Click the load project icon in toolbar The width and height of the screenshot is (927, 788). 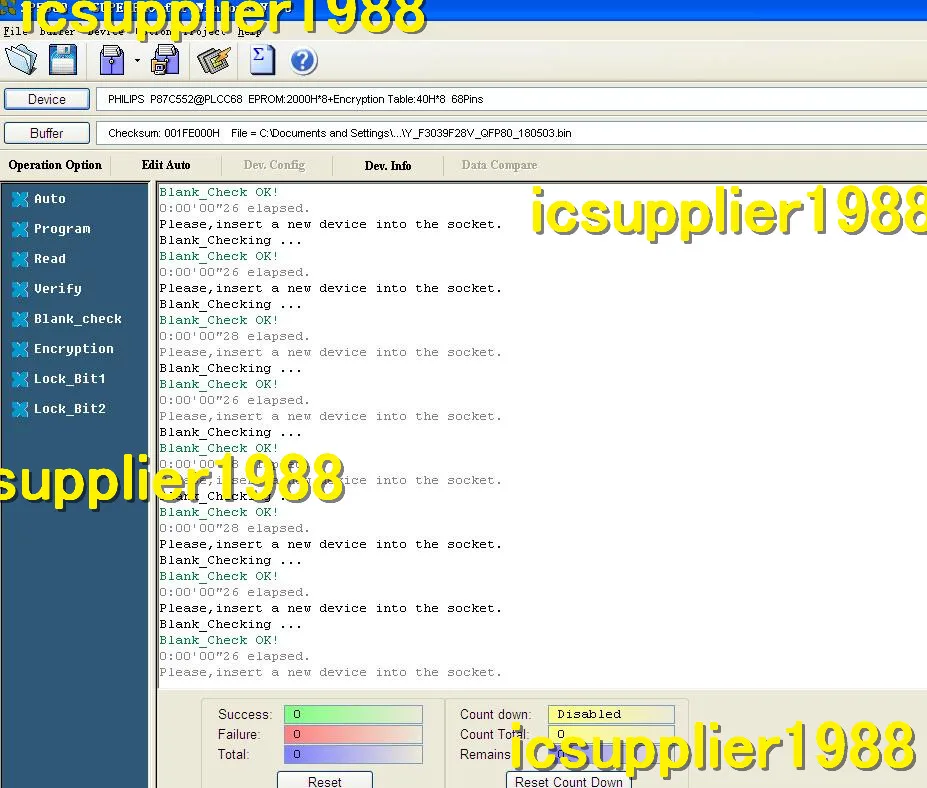click(112, 60)
